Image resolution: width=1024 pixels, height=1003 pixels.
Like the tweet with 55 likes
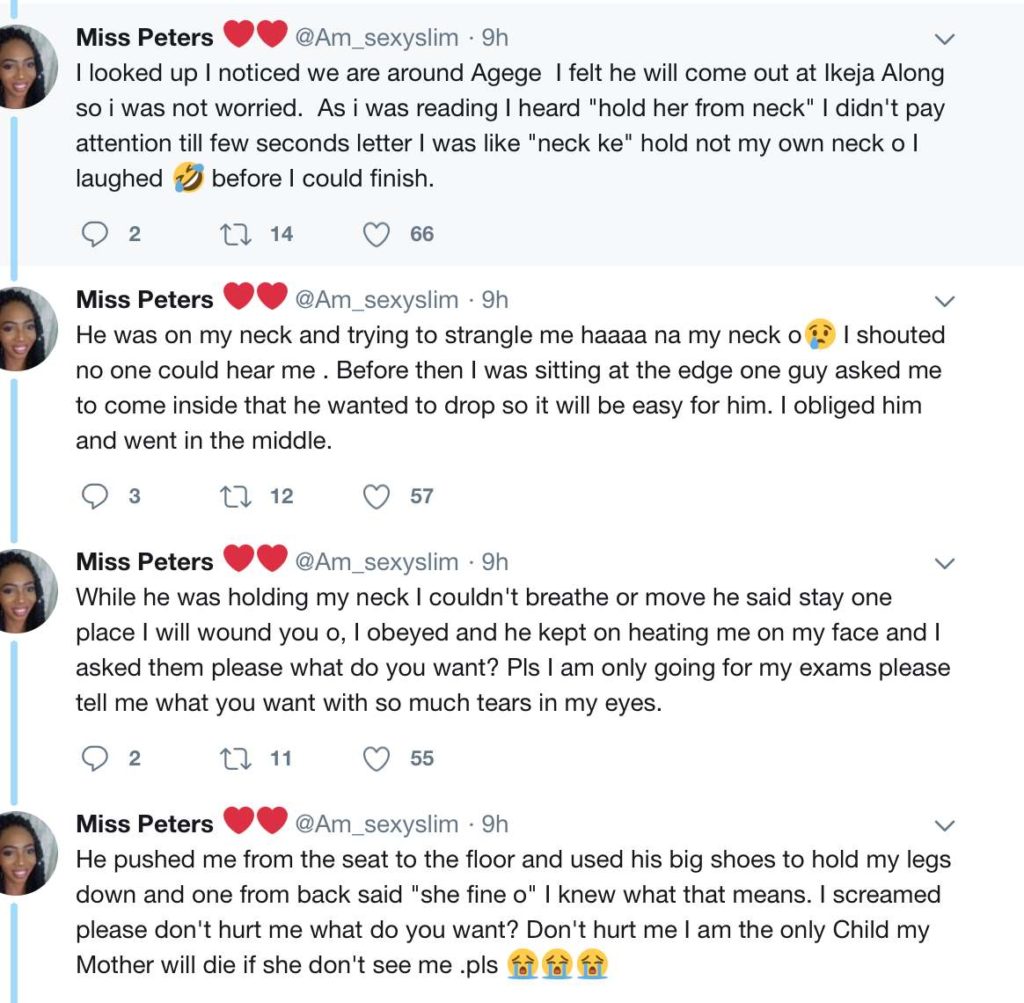375,759
